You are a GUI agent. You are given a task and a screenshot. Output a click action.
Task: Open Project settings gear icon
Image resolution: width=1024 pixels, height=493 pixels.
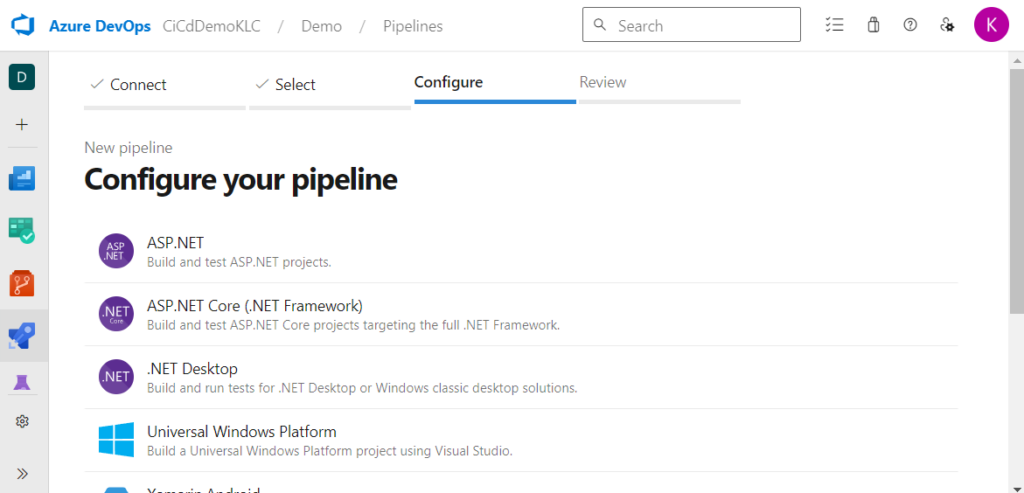22,422
